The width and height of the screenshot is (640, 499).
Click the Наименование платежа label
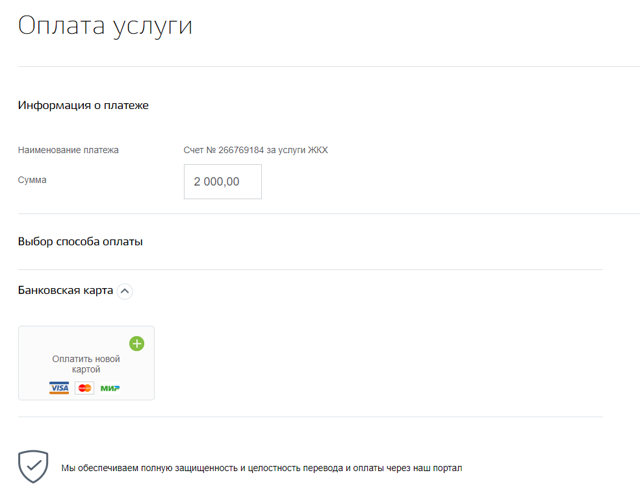(68, 150)
